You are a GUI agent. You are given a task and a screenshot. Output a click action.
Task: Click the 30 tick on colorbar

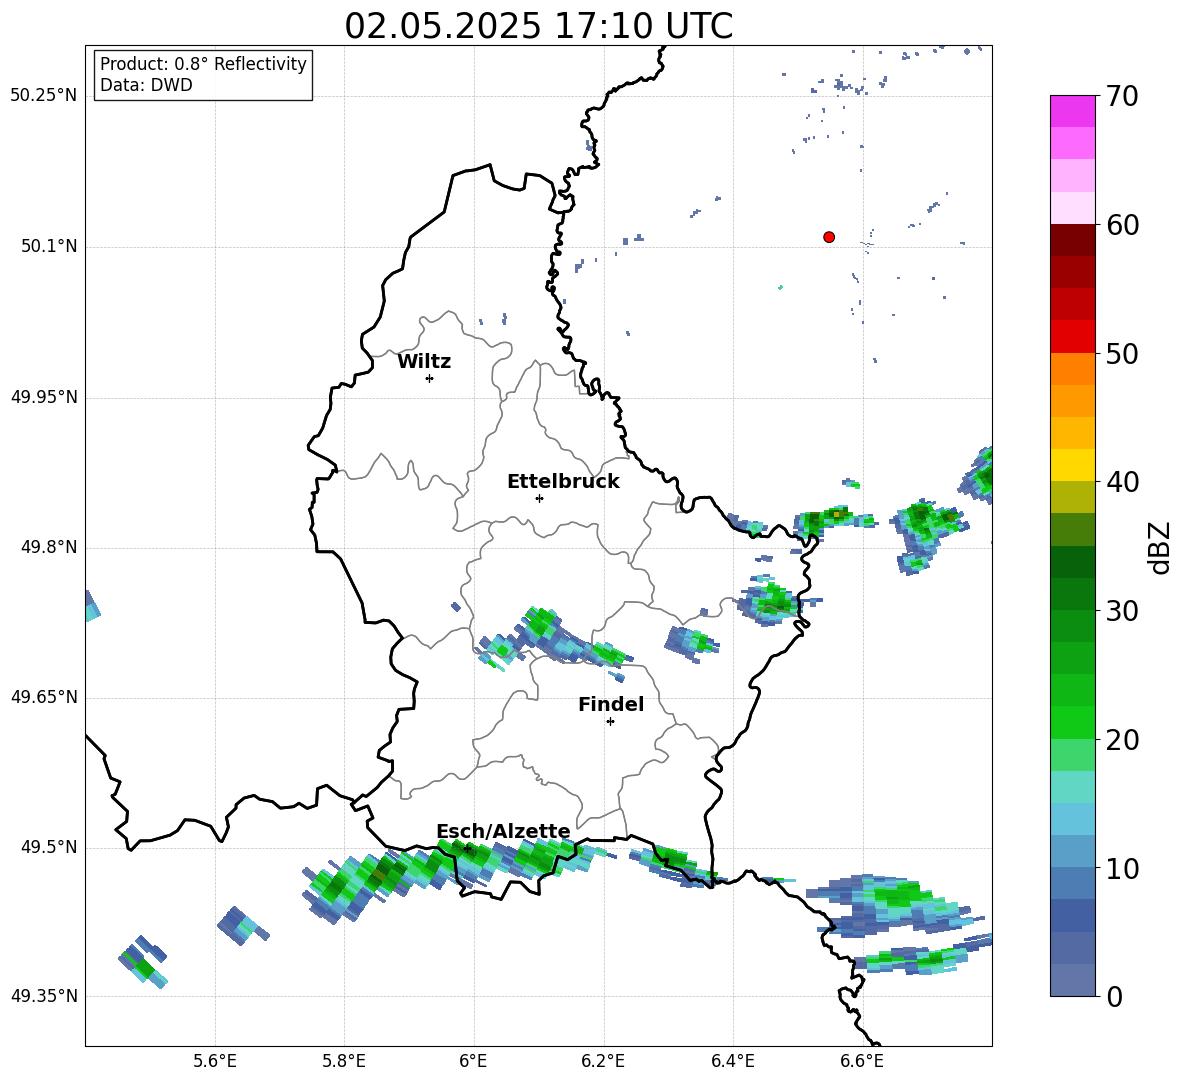[x=1122, y=611]
